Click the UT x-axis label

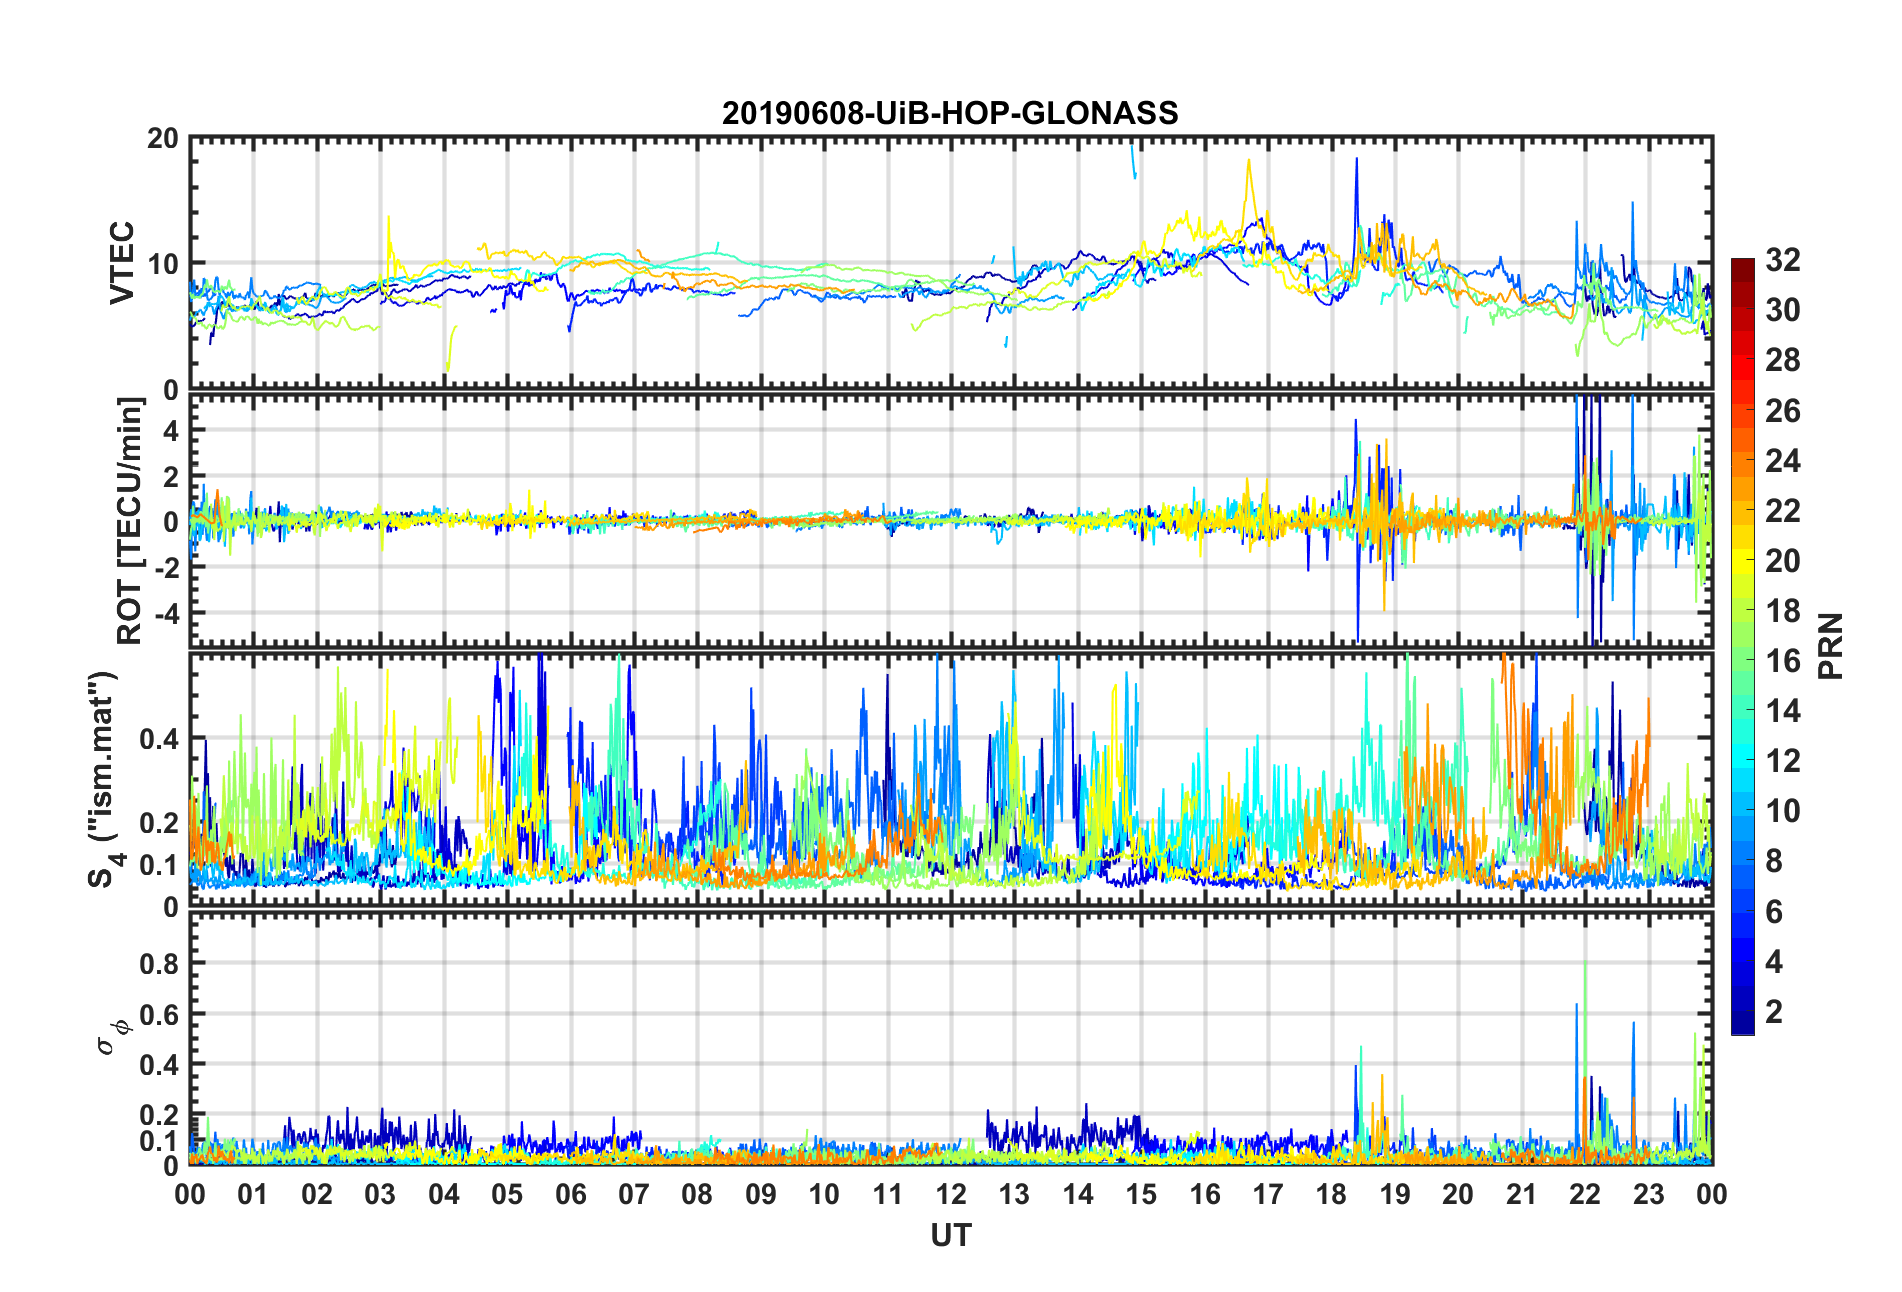pos(950,1236)
